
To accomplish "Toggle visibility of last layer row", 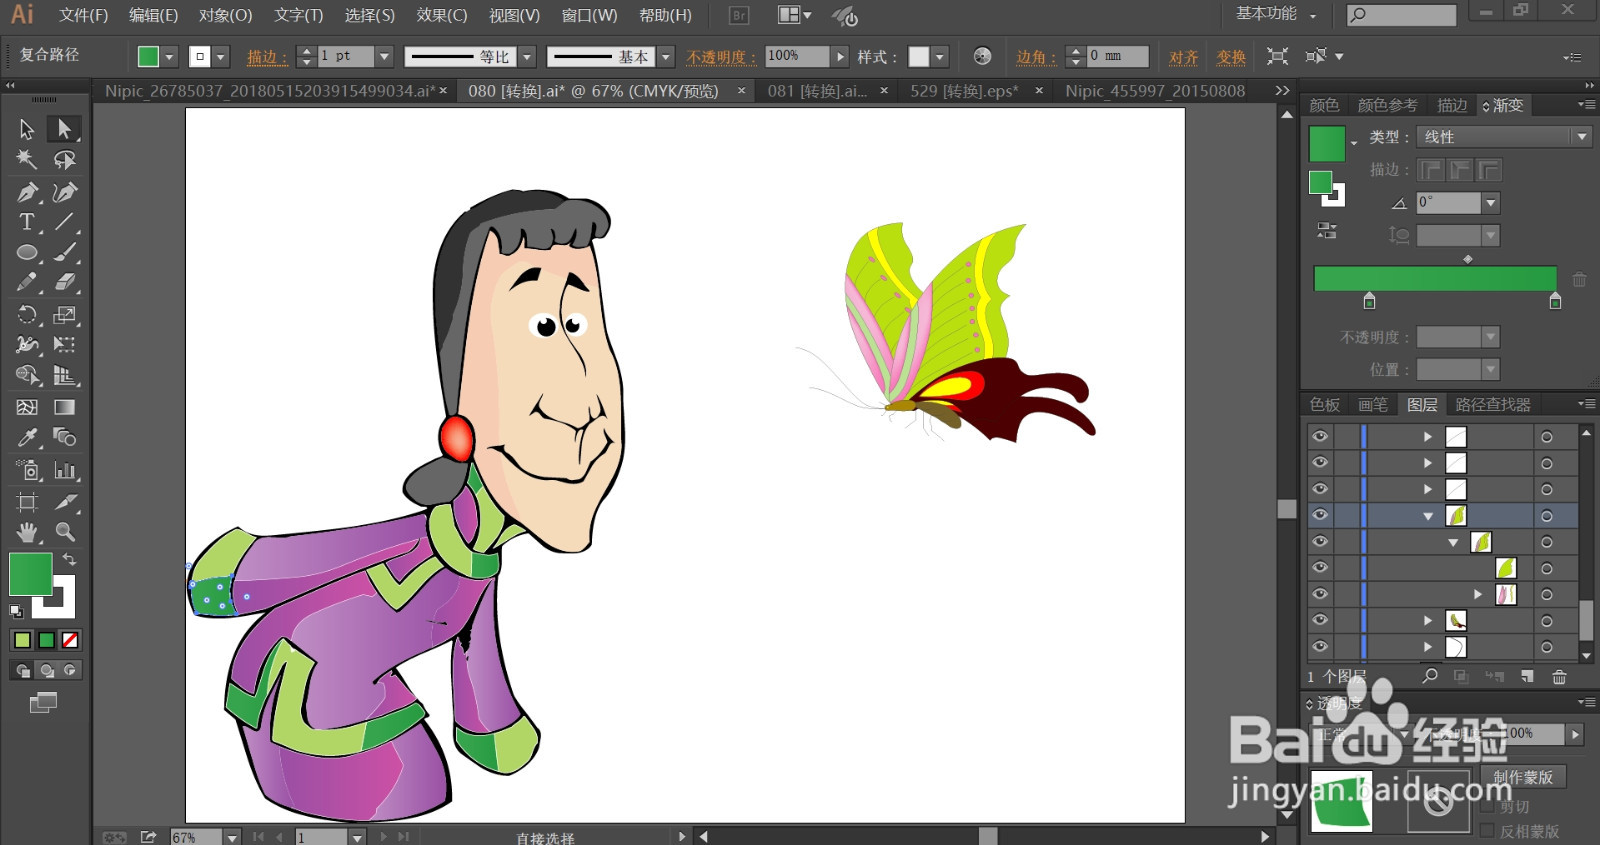I will tap(1320, 646).
